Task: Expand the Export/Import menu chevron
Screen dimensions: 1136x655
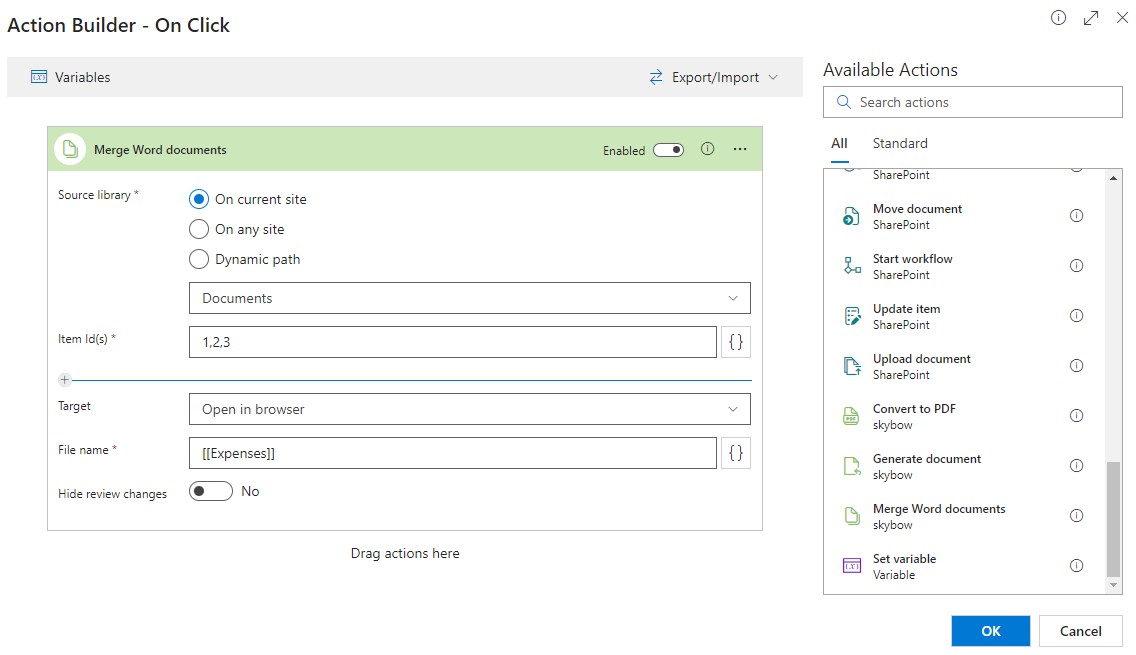Action: (773, 77)
